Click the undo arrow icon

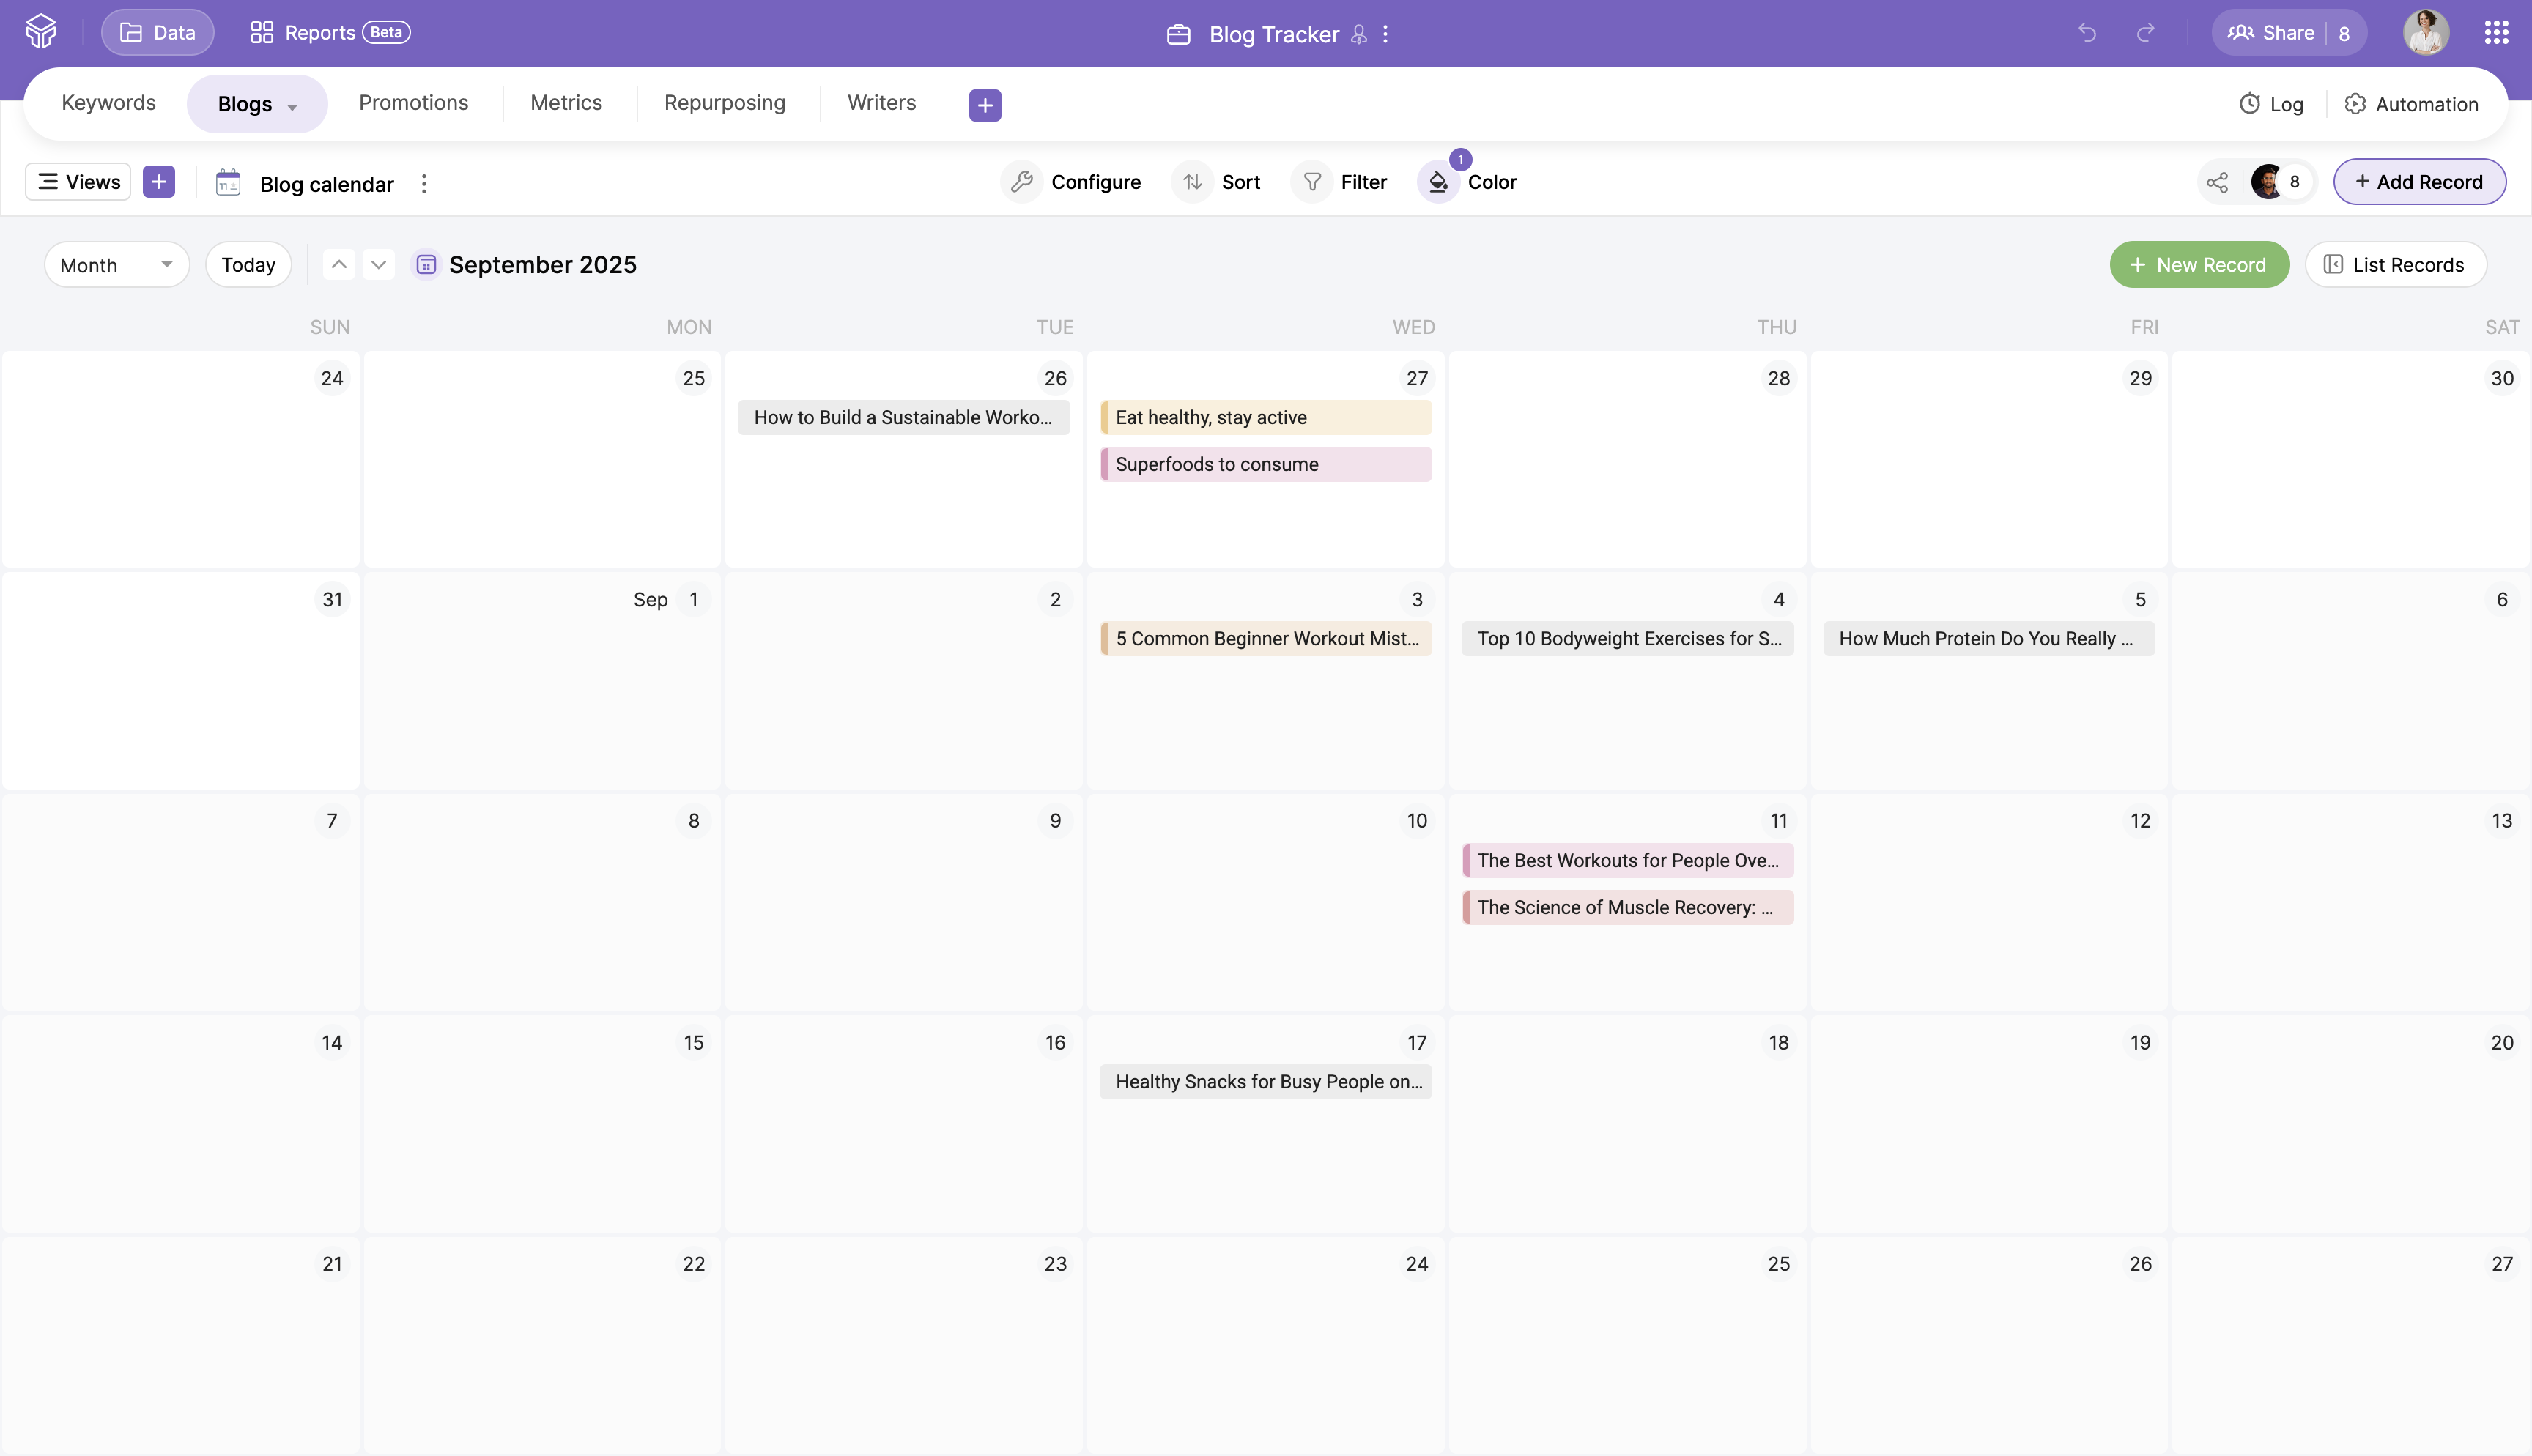2087,33
